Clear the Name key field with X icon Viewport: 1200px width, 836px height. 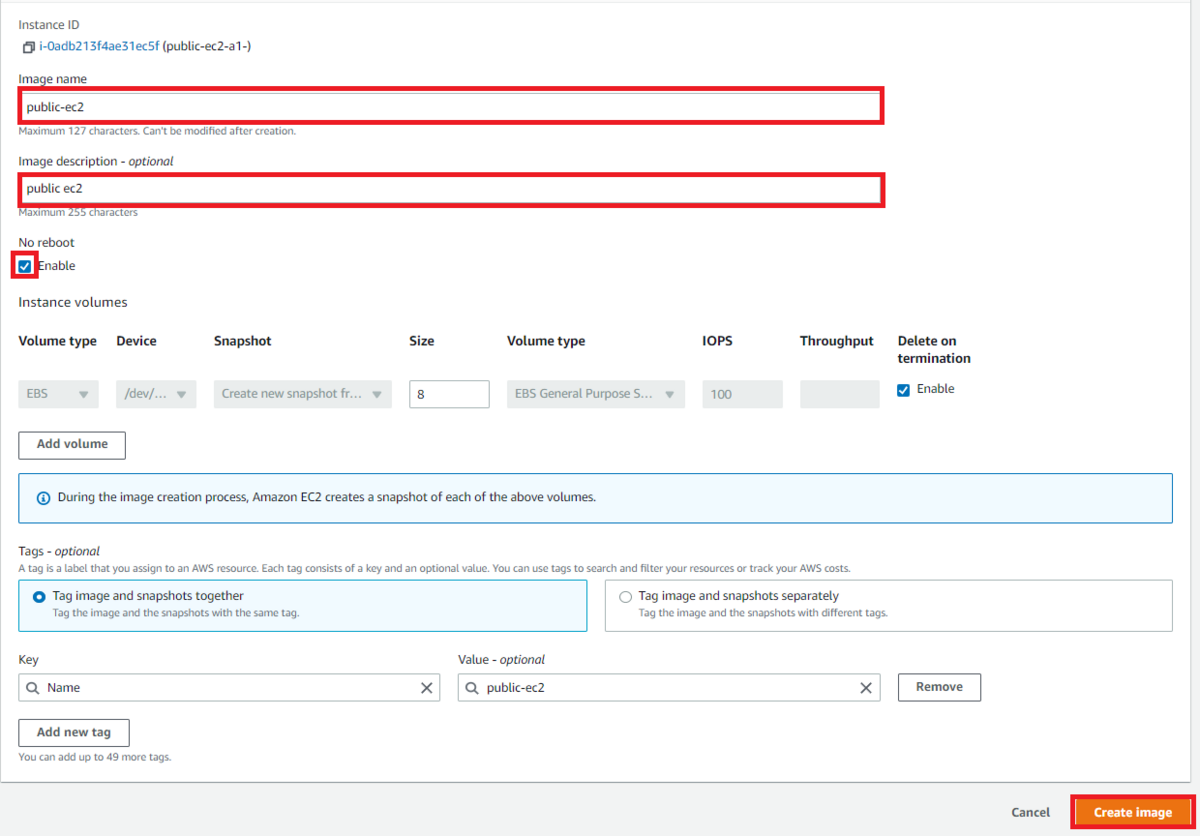pyautogui.click(x=427, y=688)
